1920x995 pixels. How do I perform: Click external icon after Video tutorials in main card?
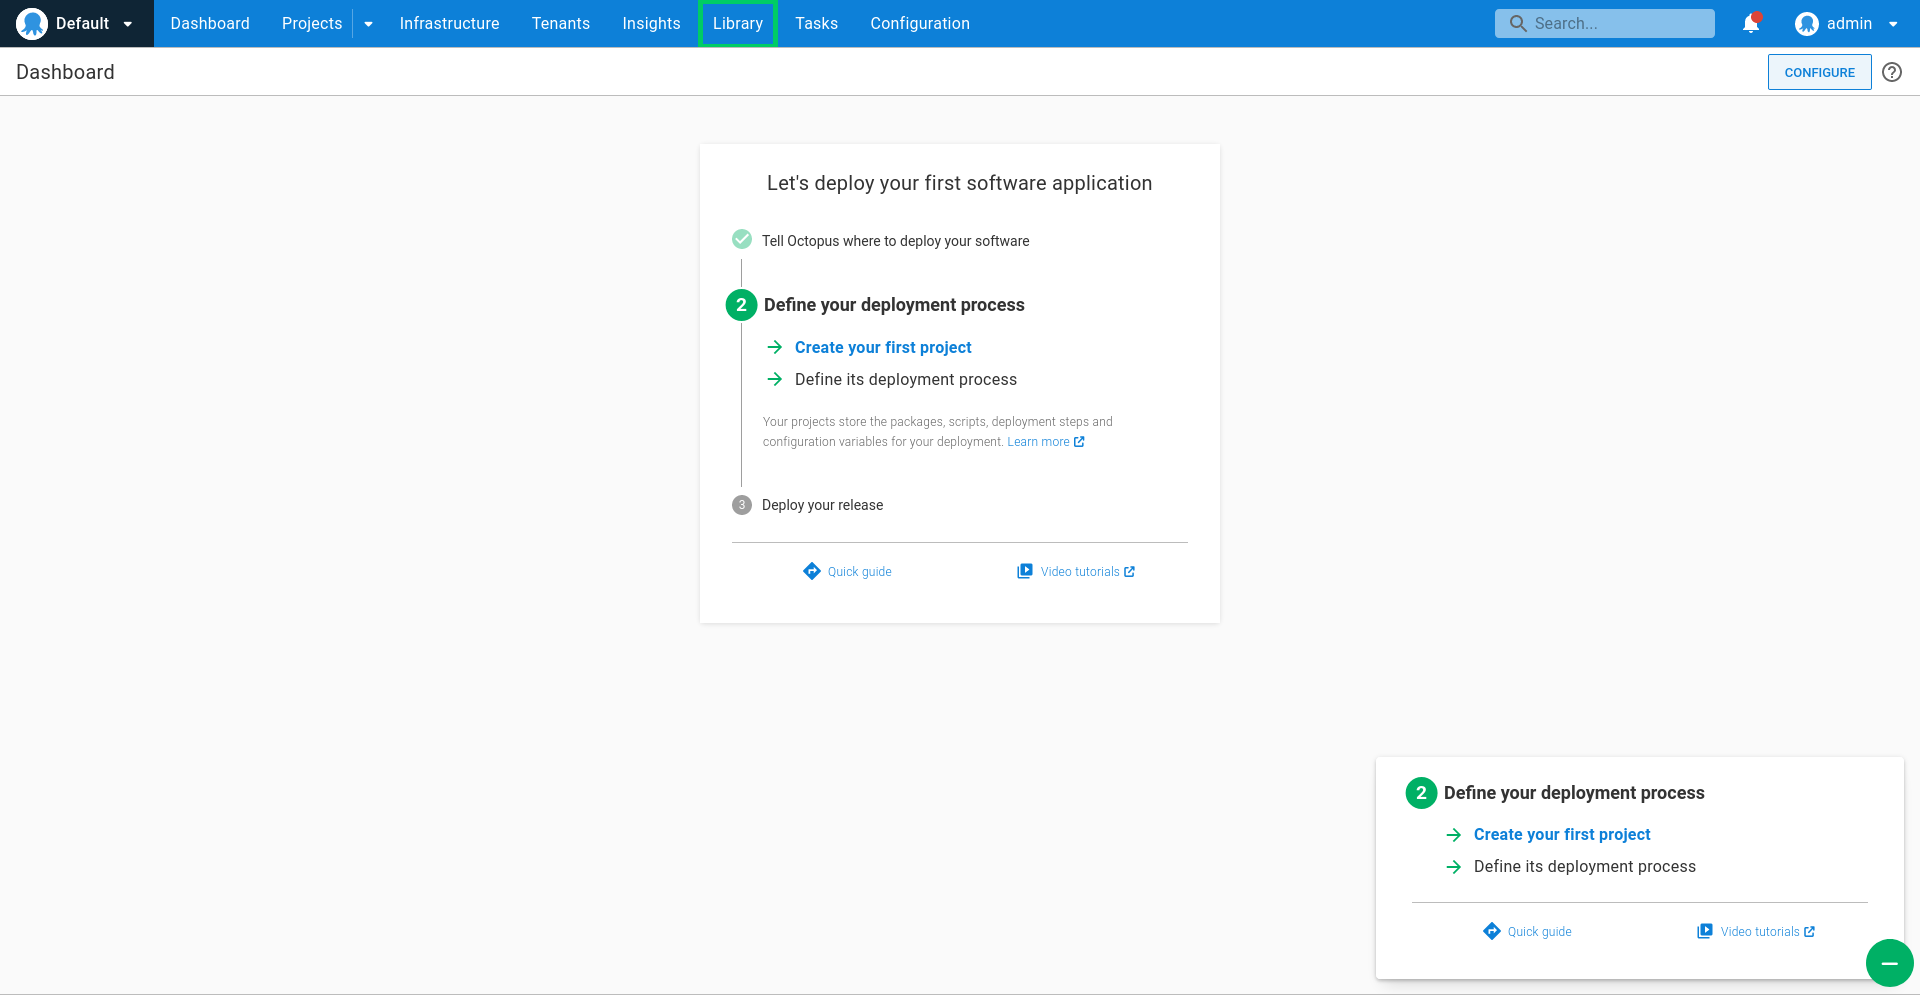point(1130,572)
